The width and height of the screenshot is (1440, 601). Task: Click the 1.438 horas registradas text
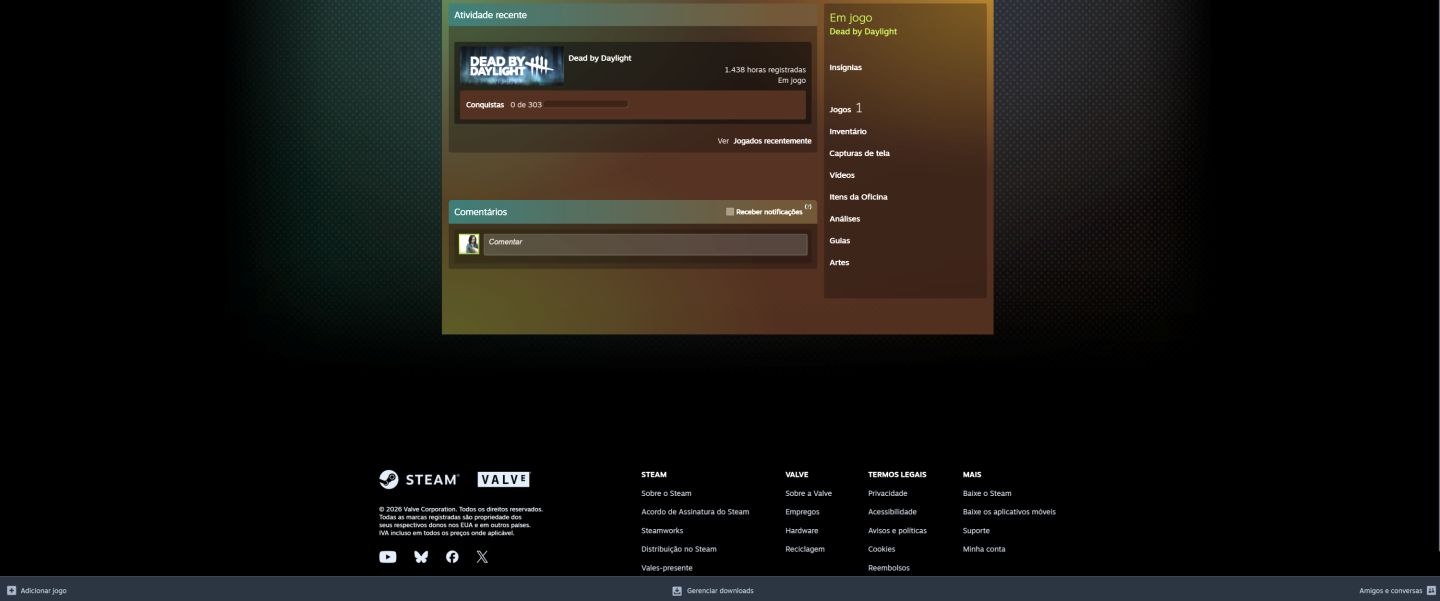point(765,70)
